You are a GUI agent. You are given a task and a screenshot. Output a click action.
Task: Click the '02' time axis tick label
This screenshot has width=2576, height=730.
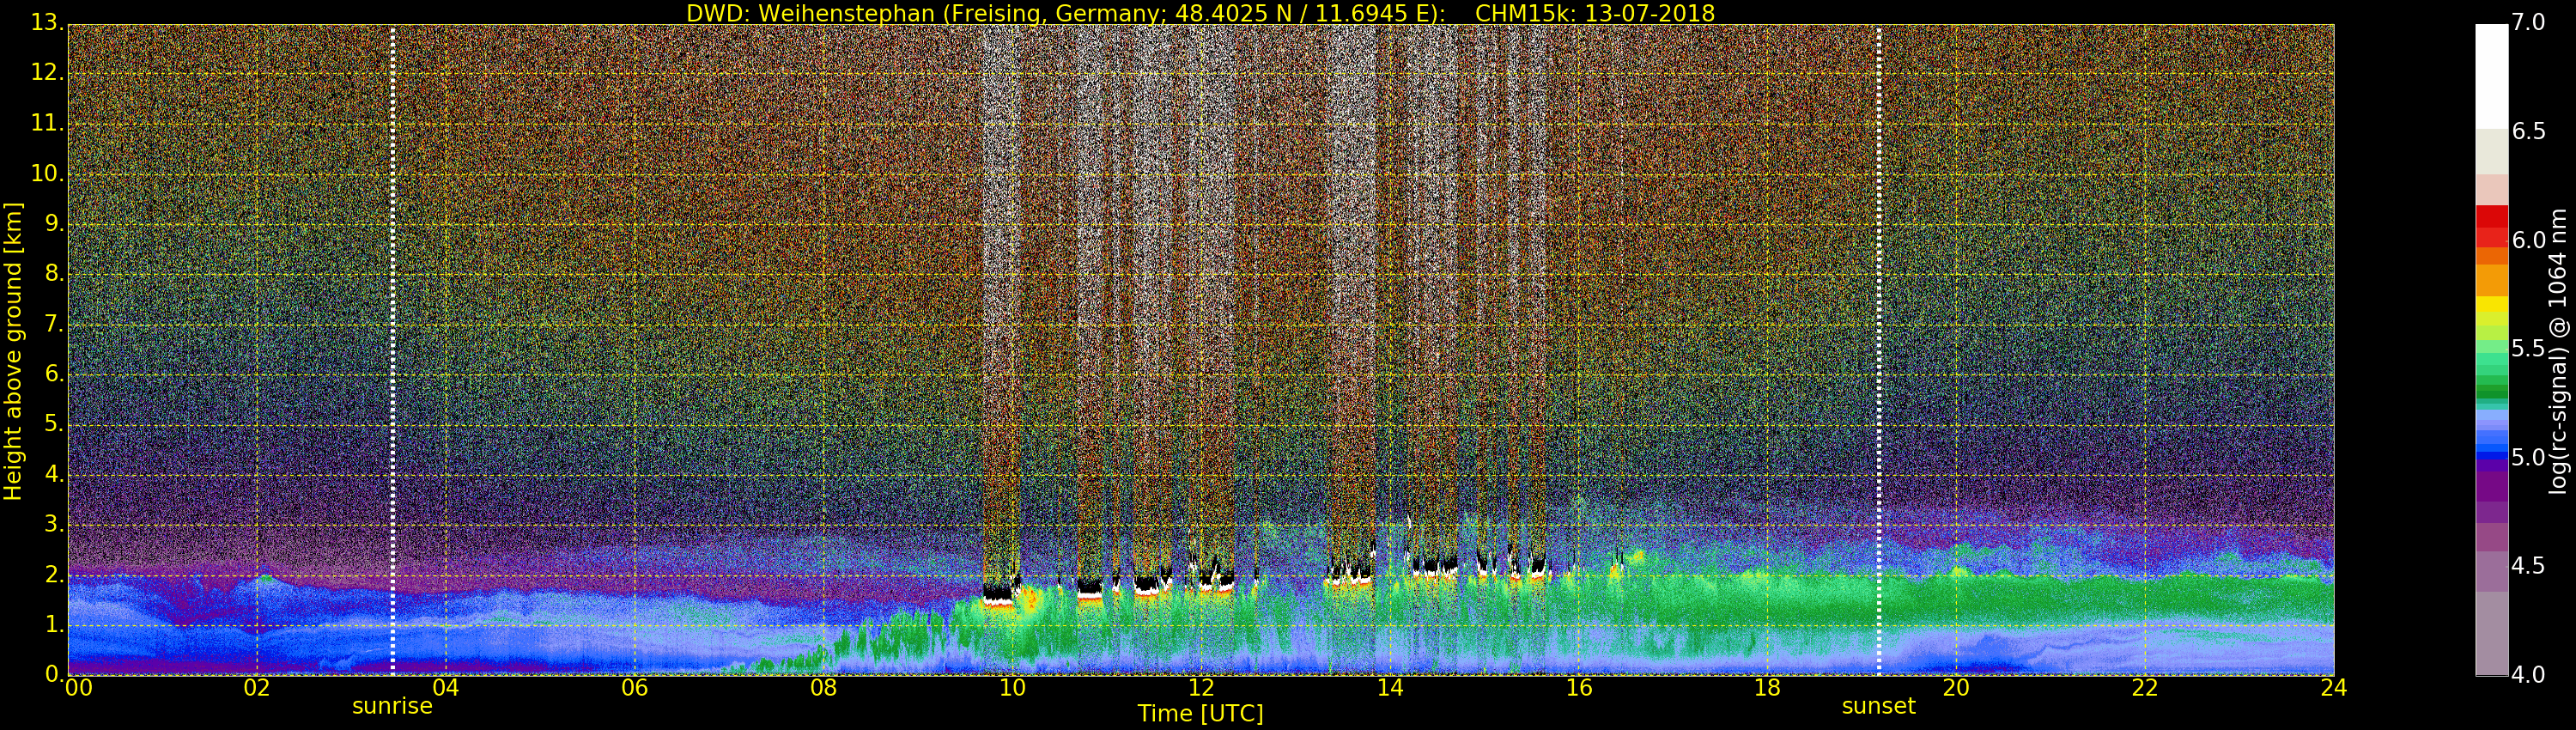pos(257,688)
